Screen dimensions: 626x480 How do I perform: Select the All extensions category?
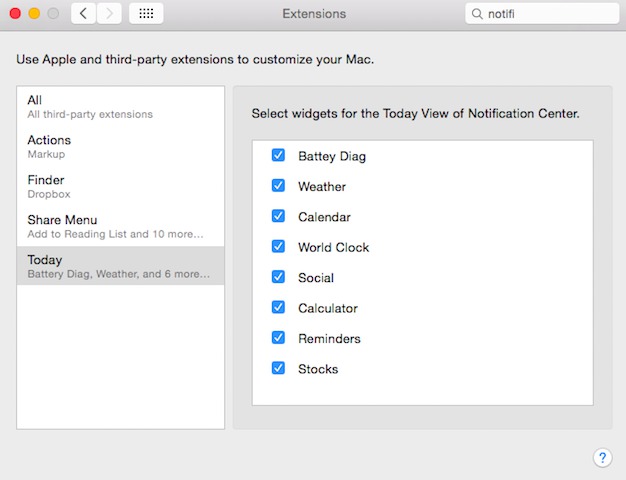tap(120, 106)
